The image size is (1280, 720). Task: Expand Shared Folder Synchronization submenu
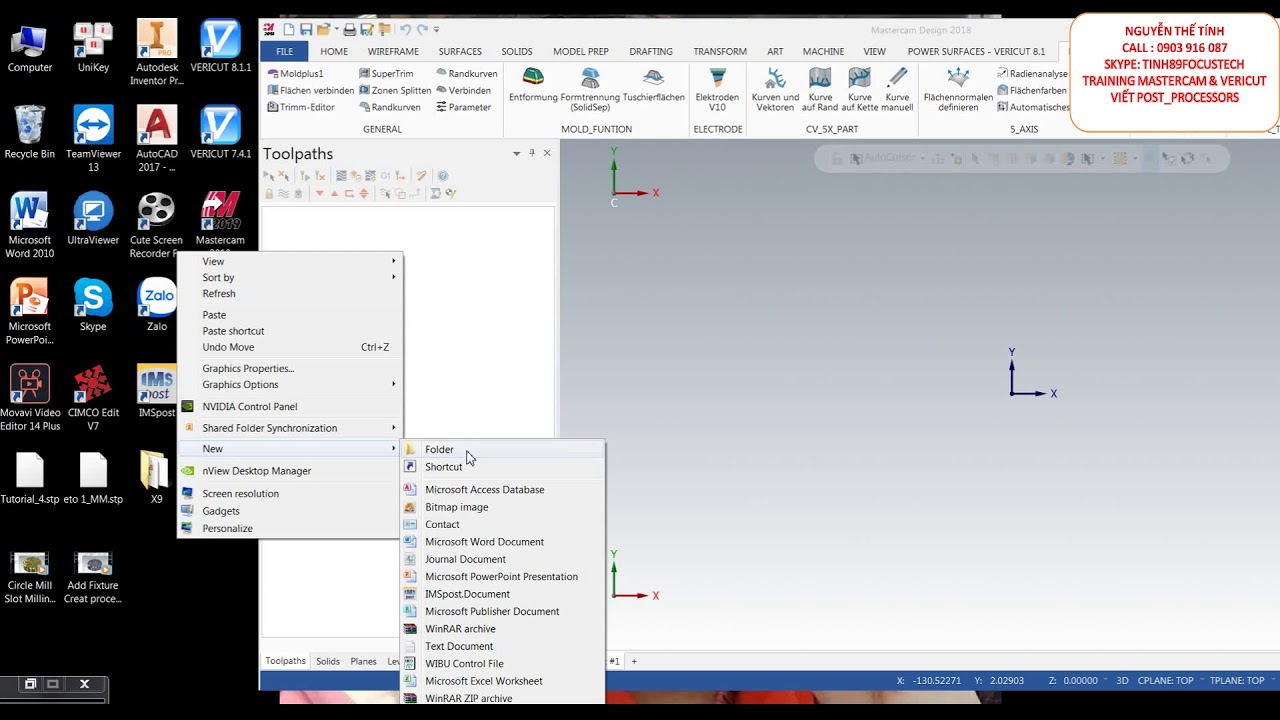(290, 428)
